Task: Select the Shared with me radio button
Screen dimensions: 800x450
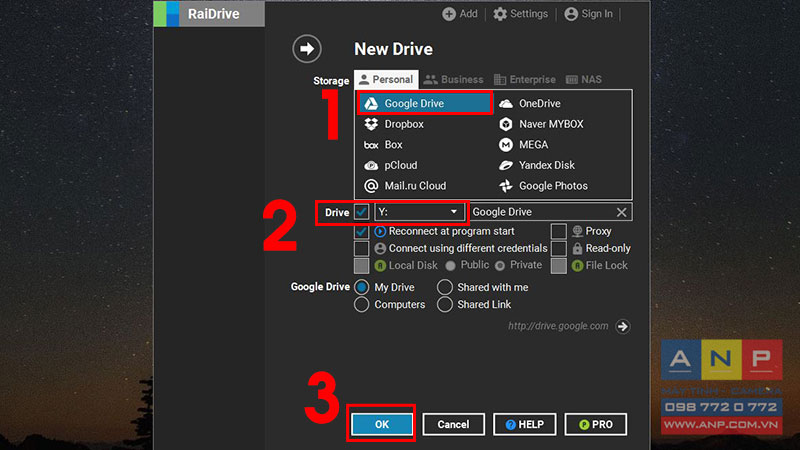Action: click(x=445, y=287)
